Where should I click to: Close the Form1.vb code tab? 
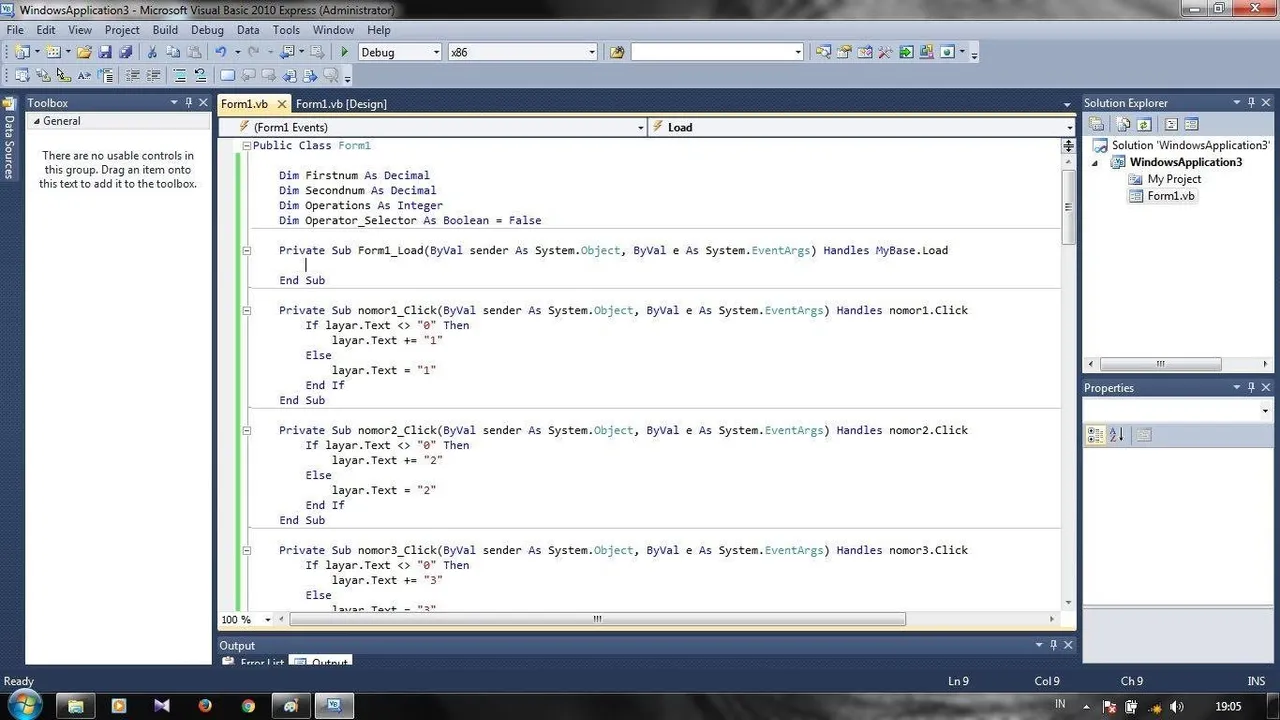click(281, 104)
